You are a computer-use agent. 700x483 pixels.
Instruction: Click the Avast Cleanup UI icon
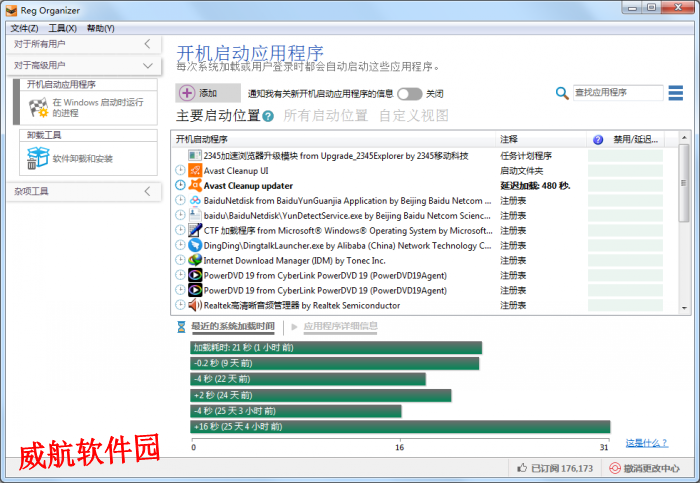(195, 171)
